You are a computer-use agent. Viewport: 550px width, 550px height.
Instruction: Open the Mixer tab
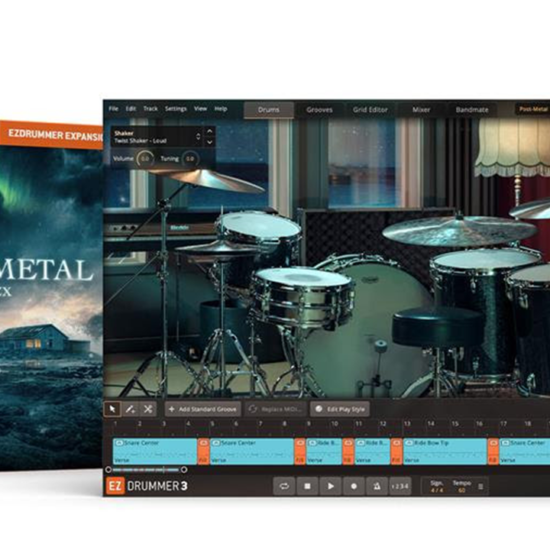pyautogui.click(x=421, y=110)
